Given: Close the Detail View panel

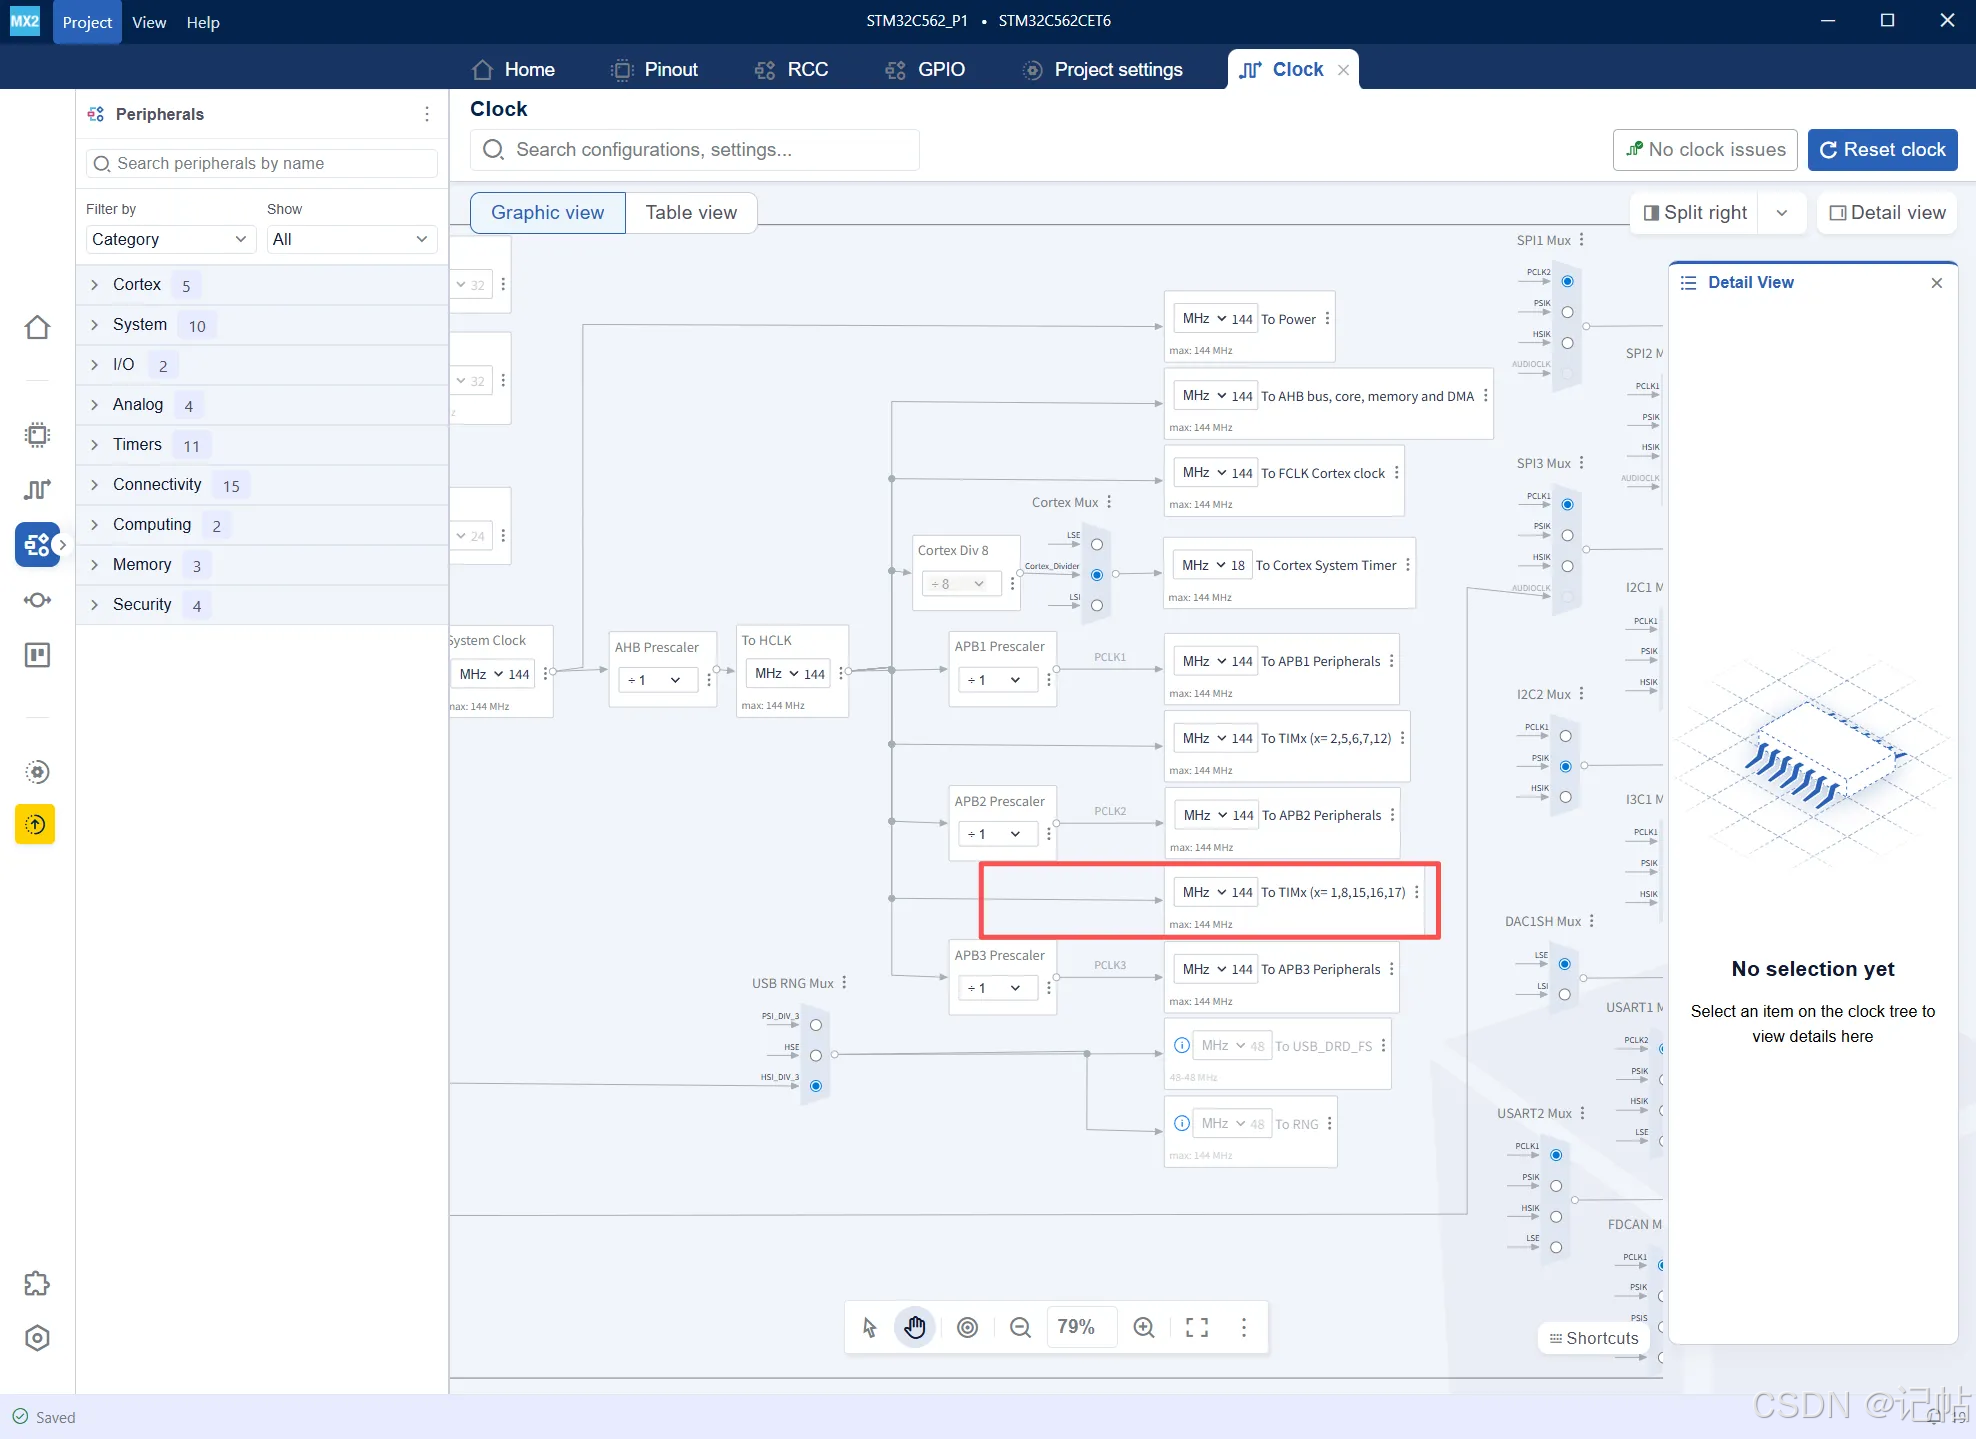Looking at the screenshot, I should tap(1937, 283).
